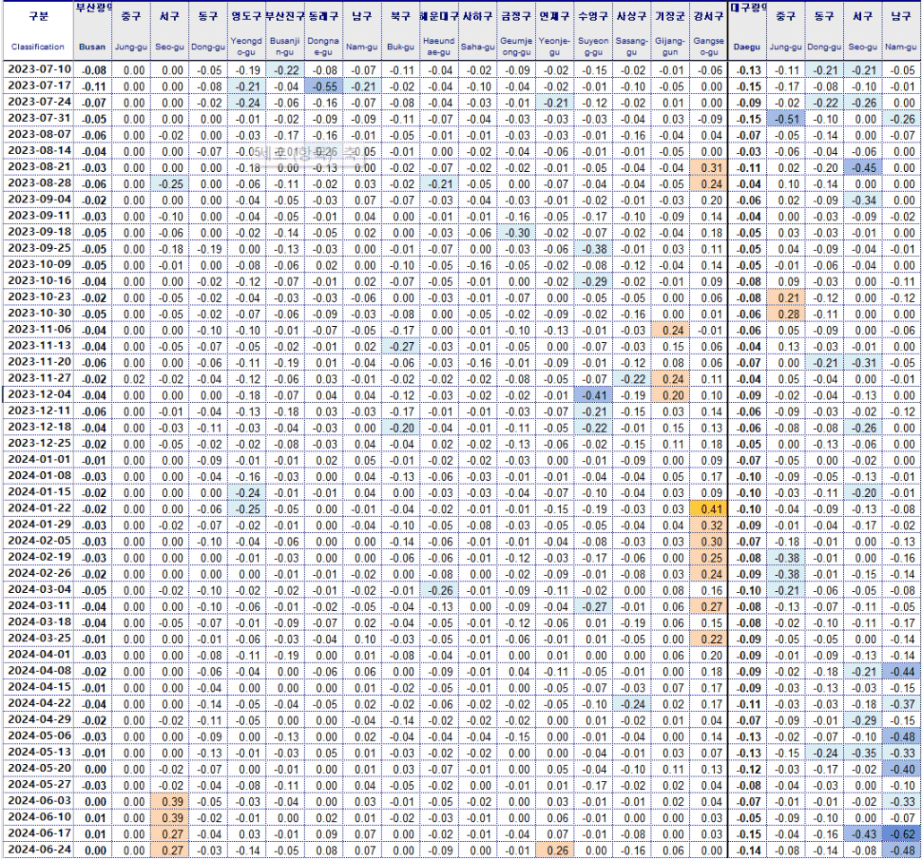922x860 pixels.
Task: Select the Haeundae-gu column header
Action: click(439, 31)
